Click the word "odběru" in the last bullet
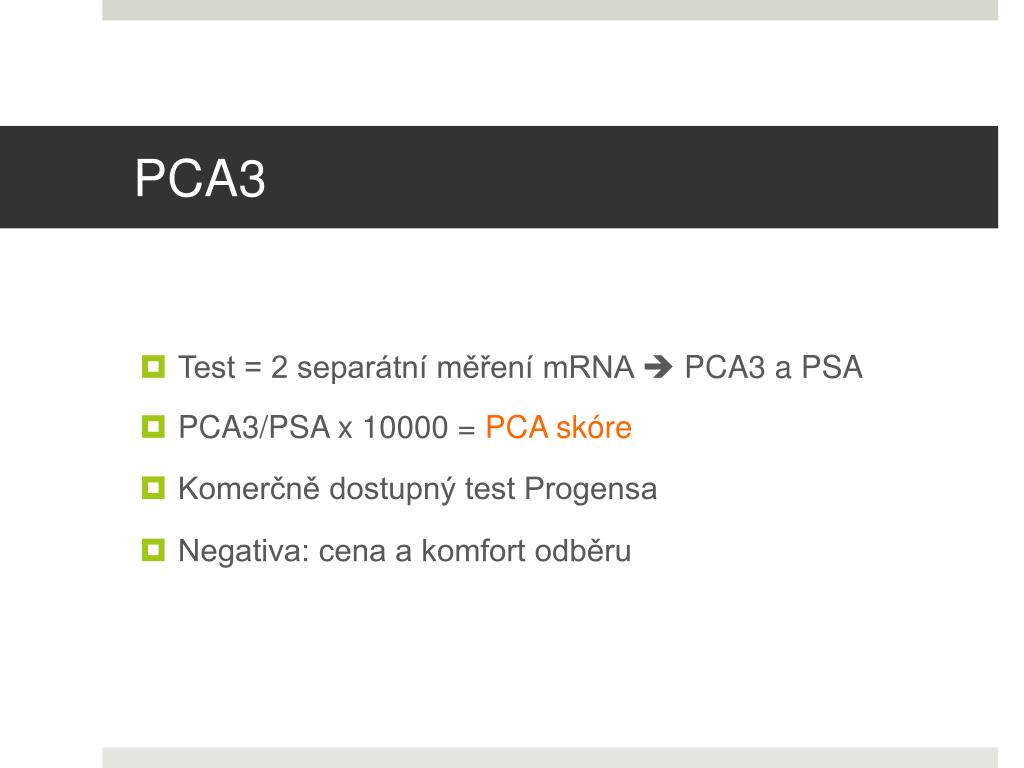 pyautogui.click(x=583, y=551)
